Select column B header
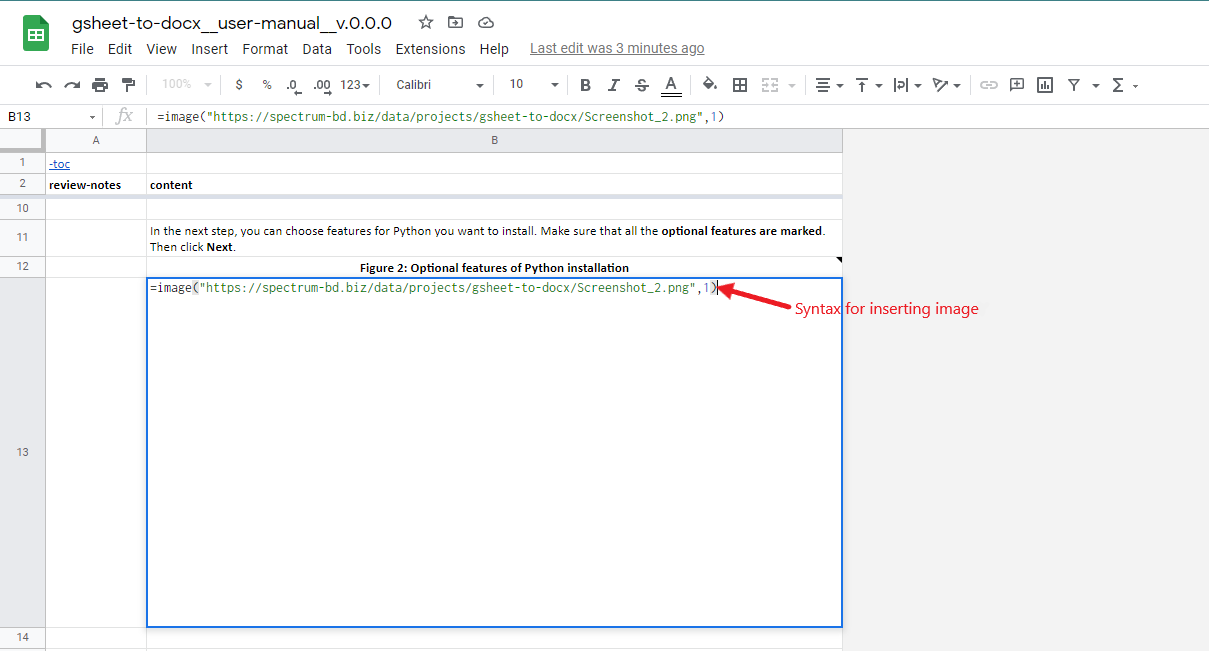Screen dimensions: 1209x651 494,141
